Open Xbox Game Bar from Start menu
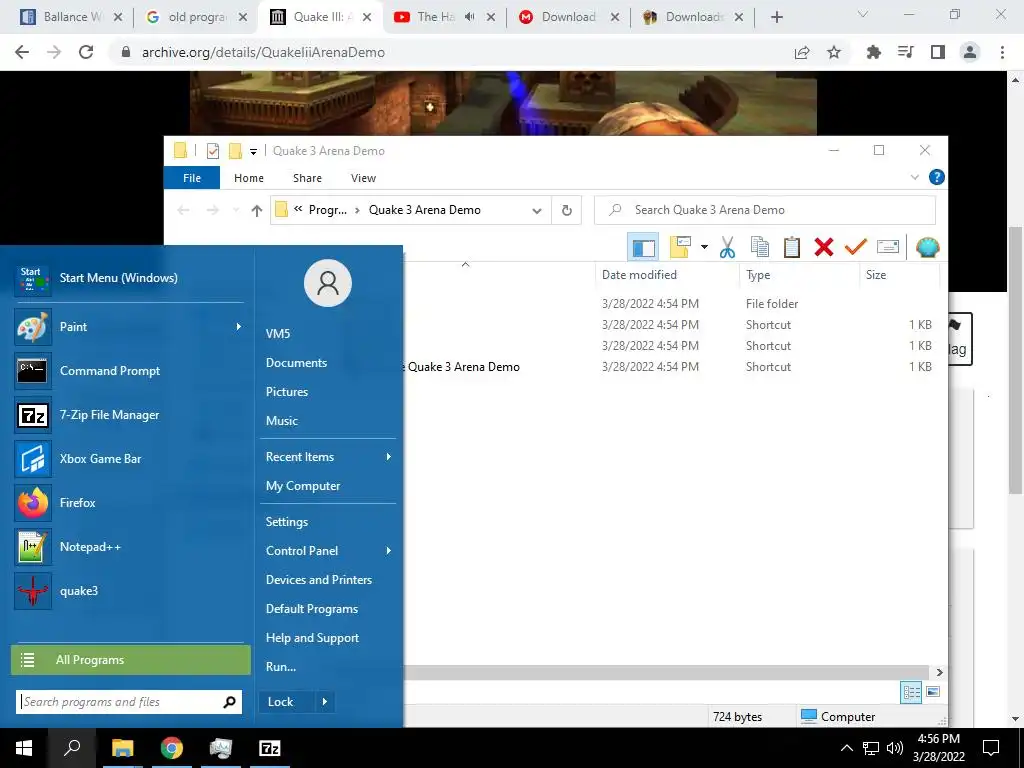This screenshot has height=768, width=1024. click(129, 459)
